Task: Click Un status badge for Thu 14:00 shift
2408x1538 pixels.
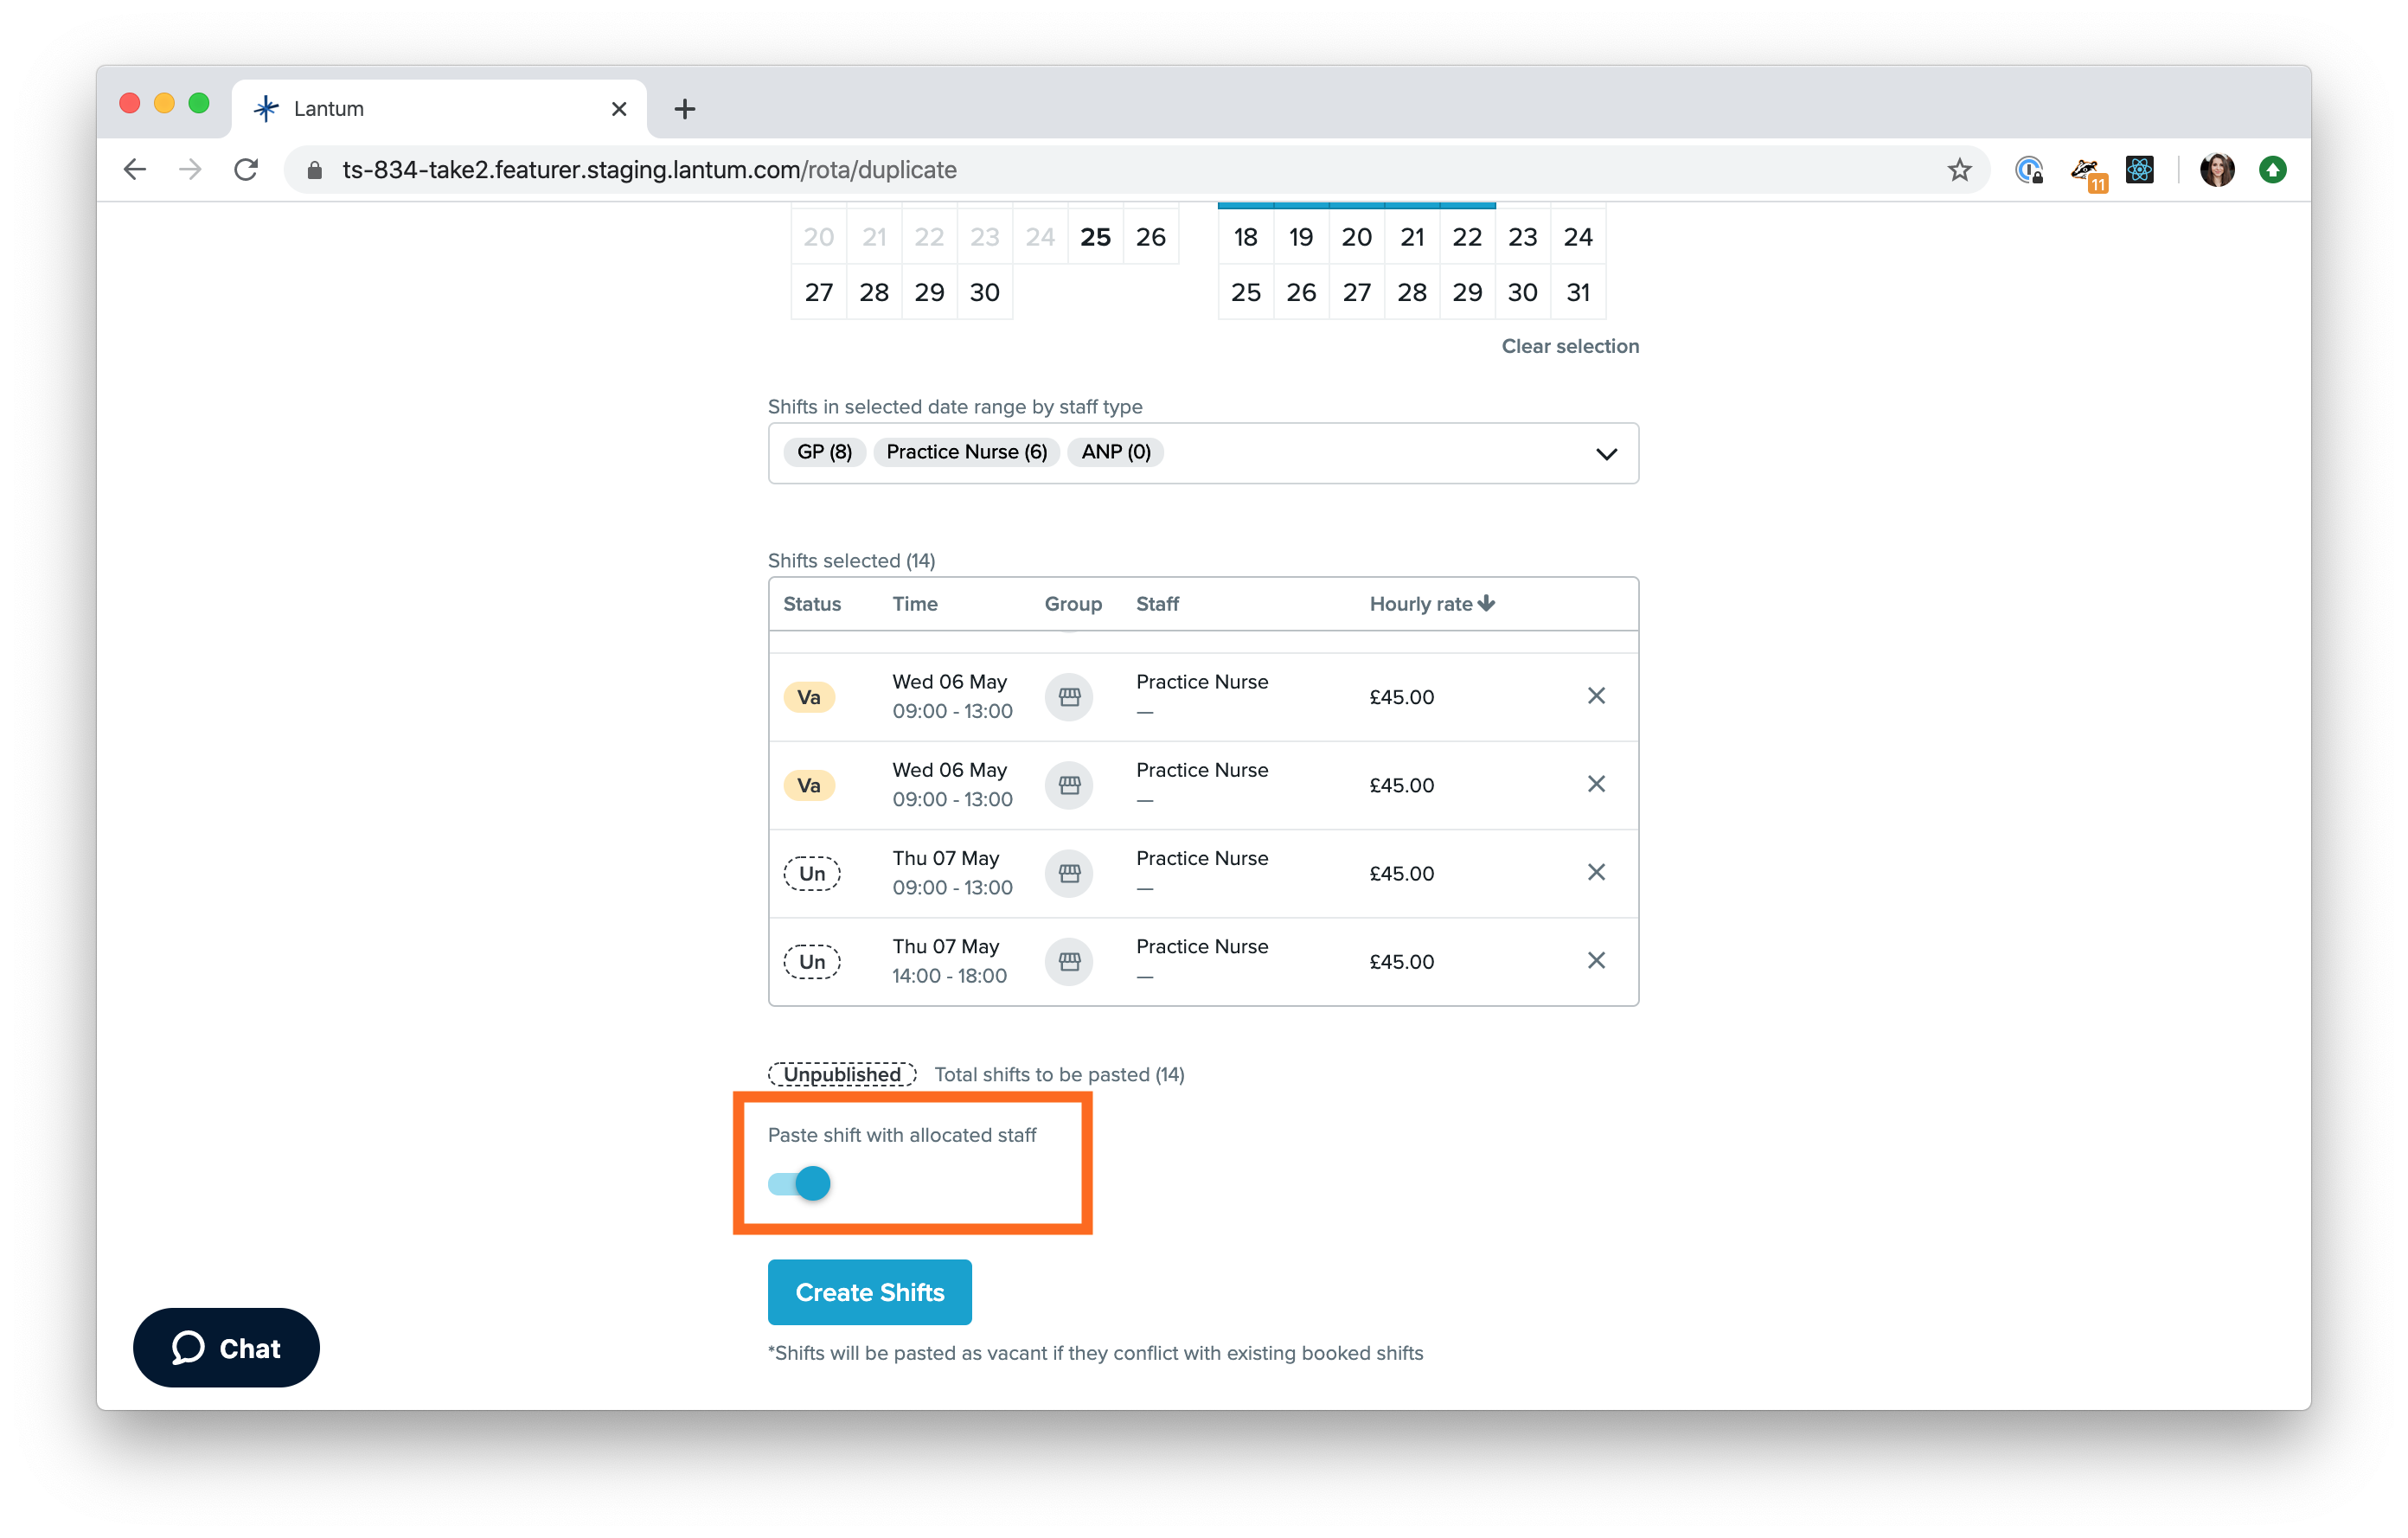Action: 811,961
